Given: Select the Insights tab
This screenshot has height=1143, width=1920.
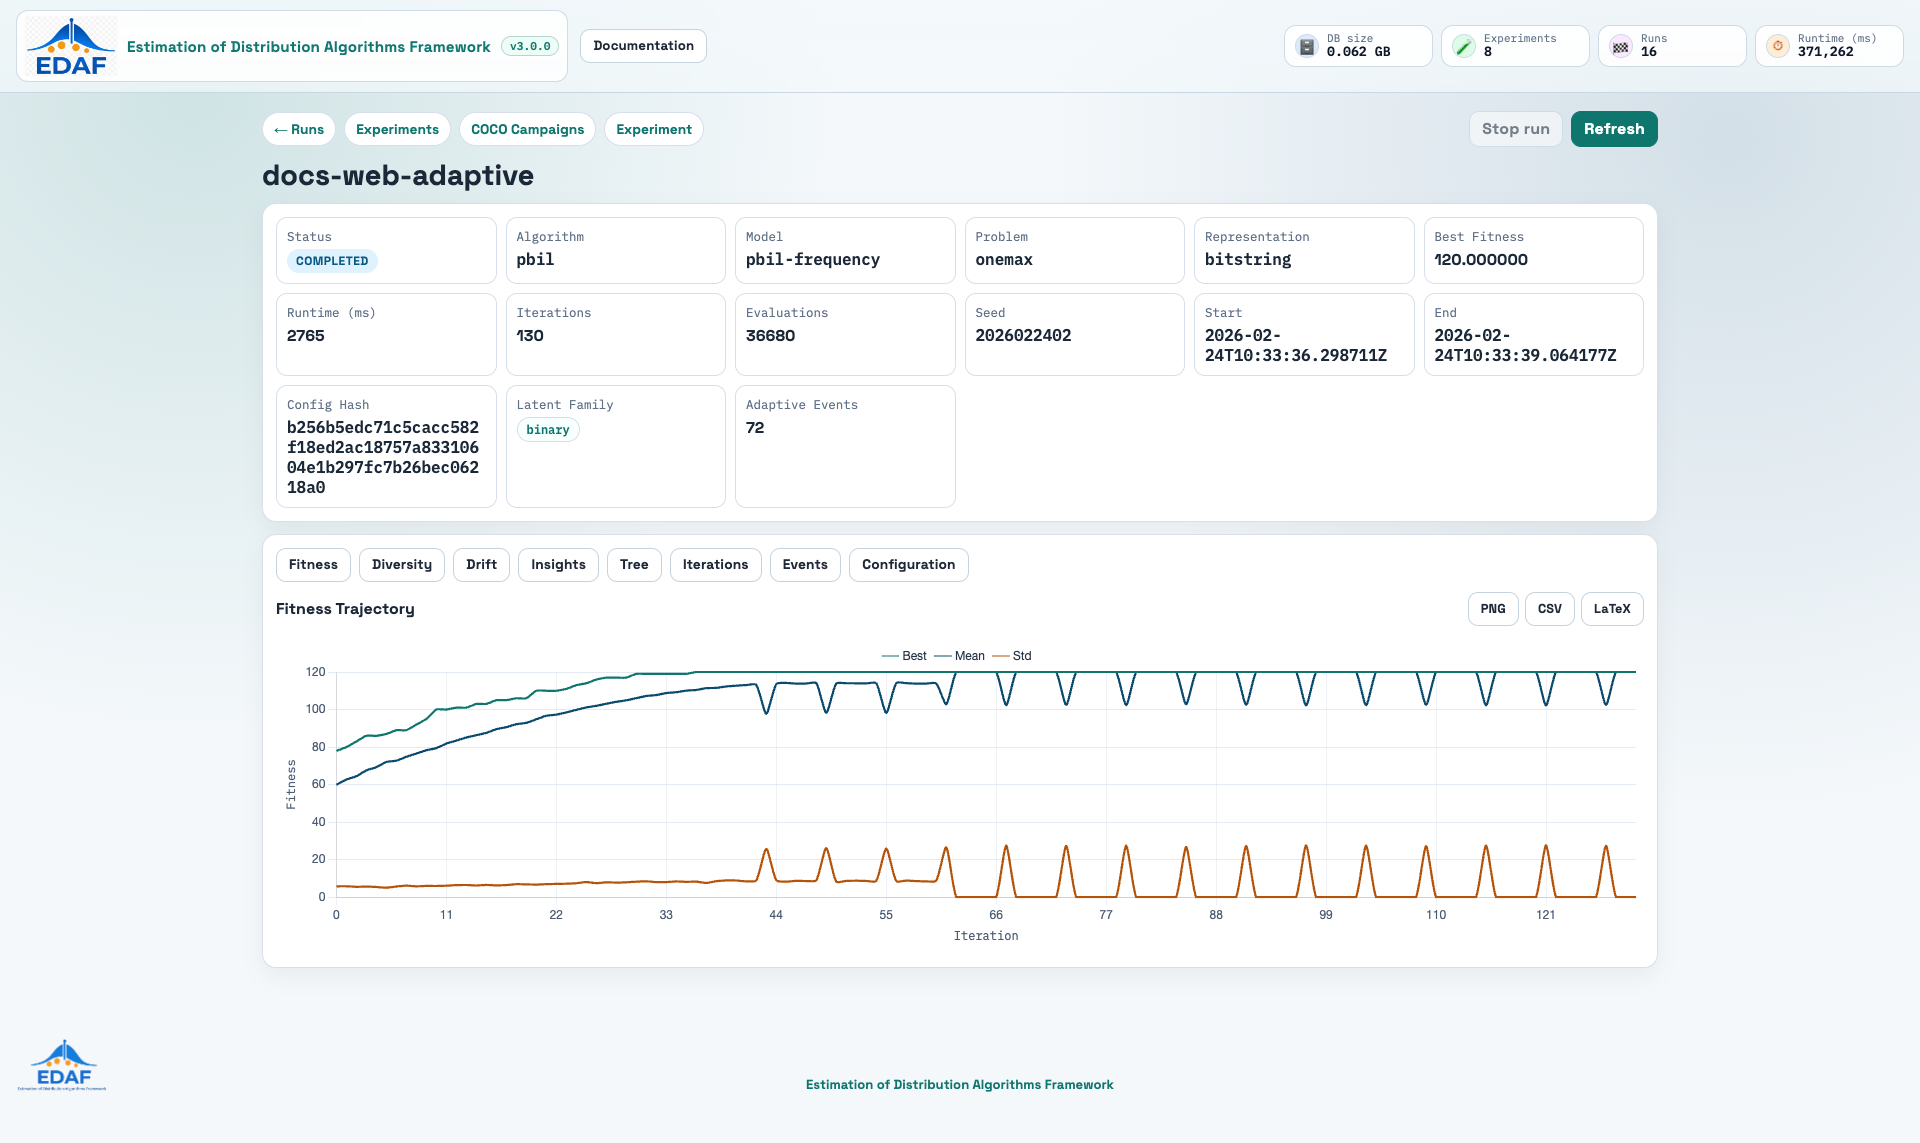Looking at the screenshot, I should click(x=558, y=565).
